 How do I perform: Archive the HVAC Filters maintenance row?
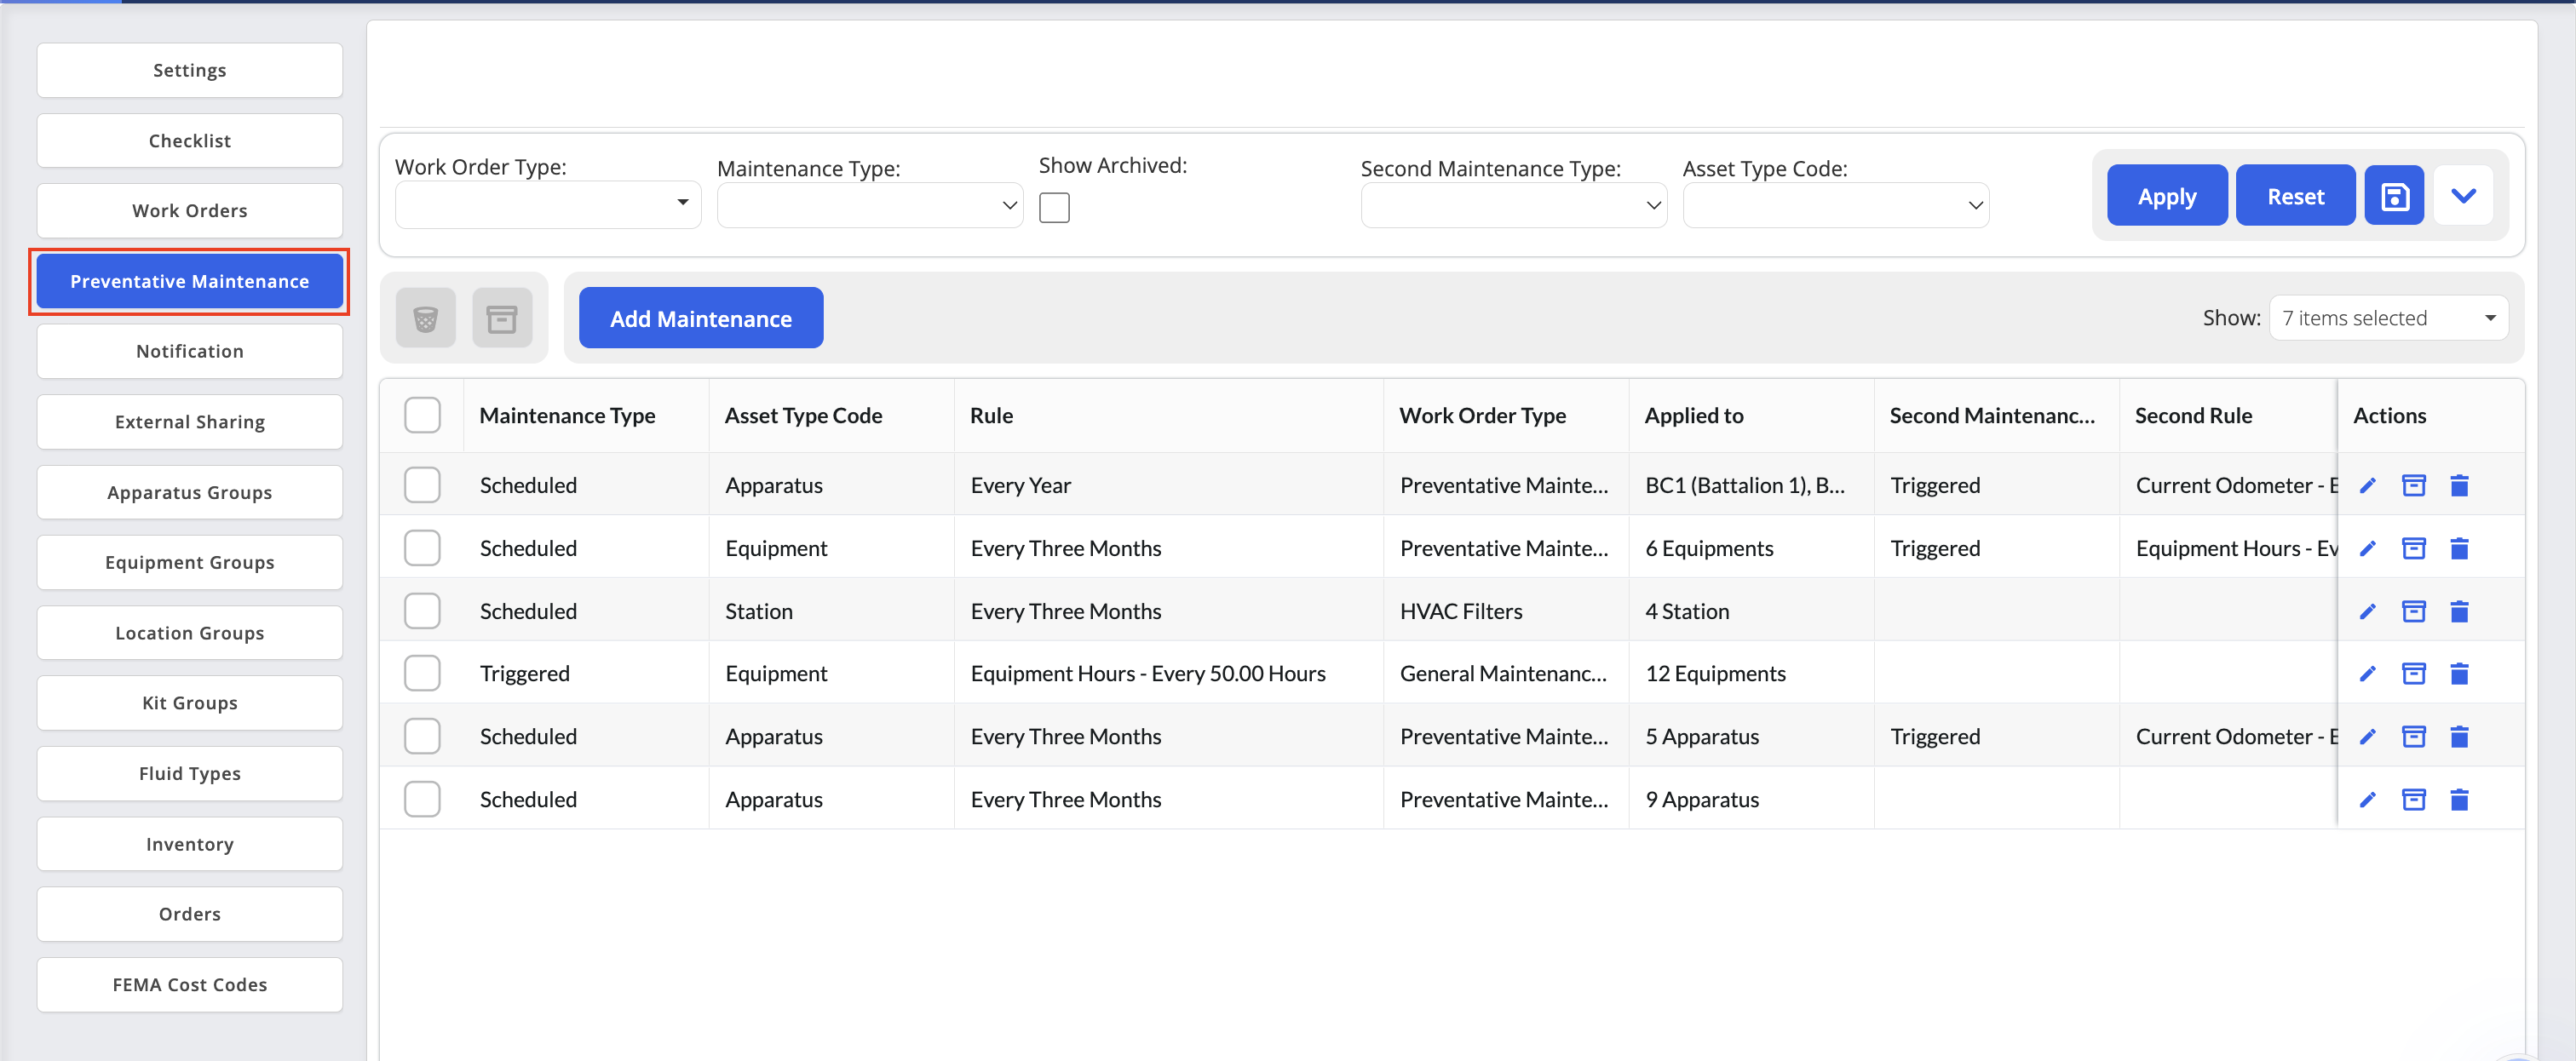point(2413,612)
